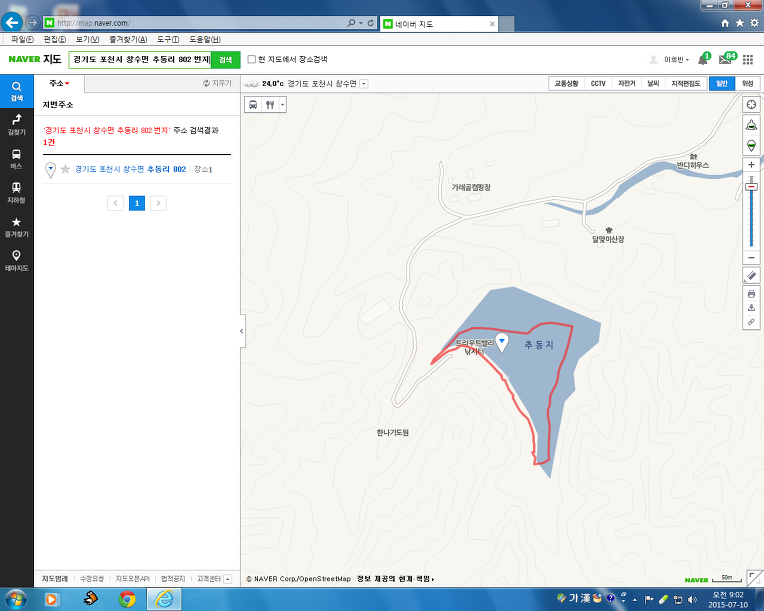Save the map with download icon
Screen dimensions: 764x611
[751, 308]
